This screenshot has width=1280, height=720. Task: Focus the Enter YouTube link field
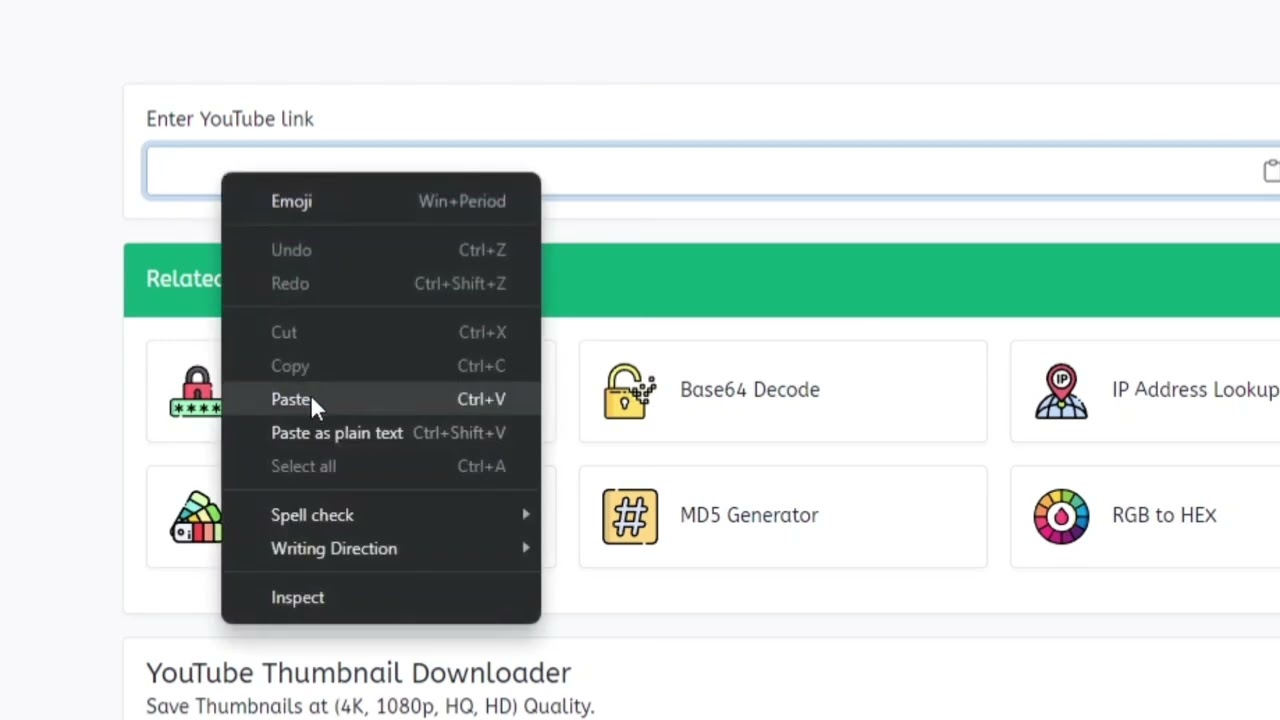712,171
